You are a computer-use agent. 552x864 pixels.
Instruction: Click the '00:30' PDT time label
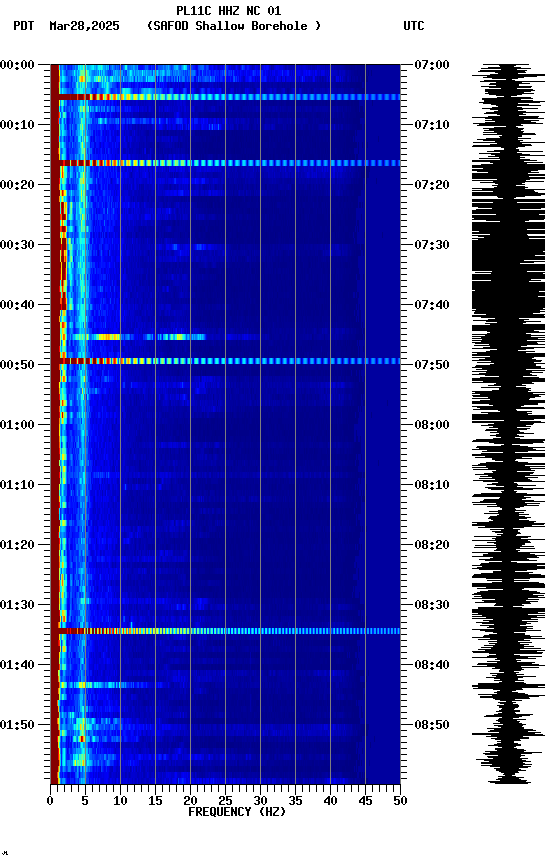[17, 245]
